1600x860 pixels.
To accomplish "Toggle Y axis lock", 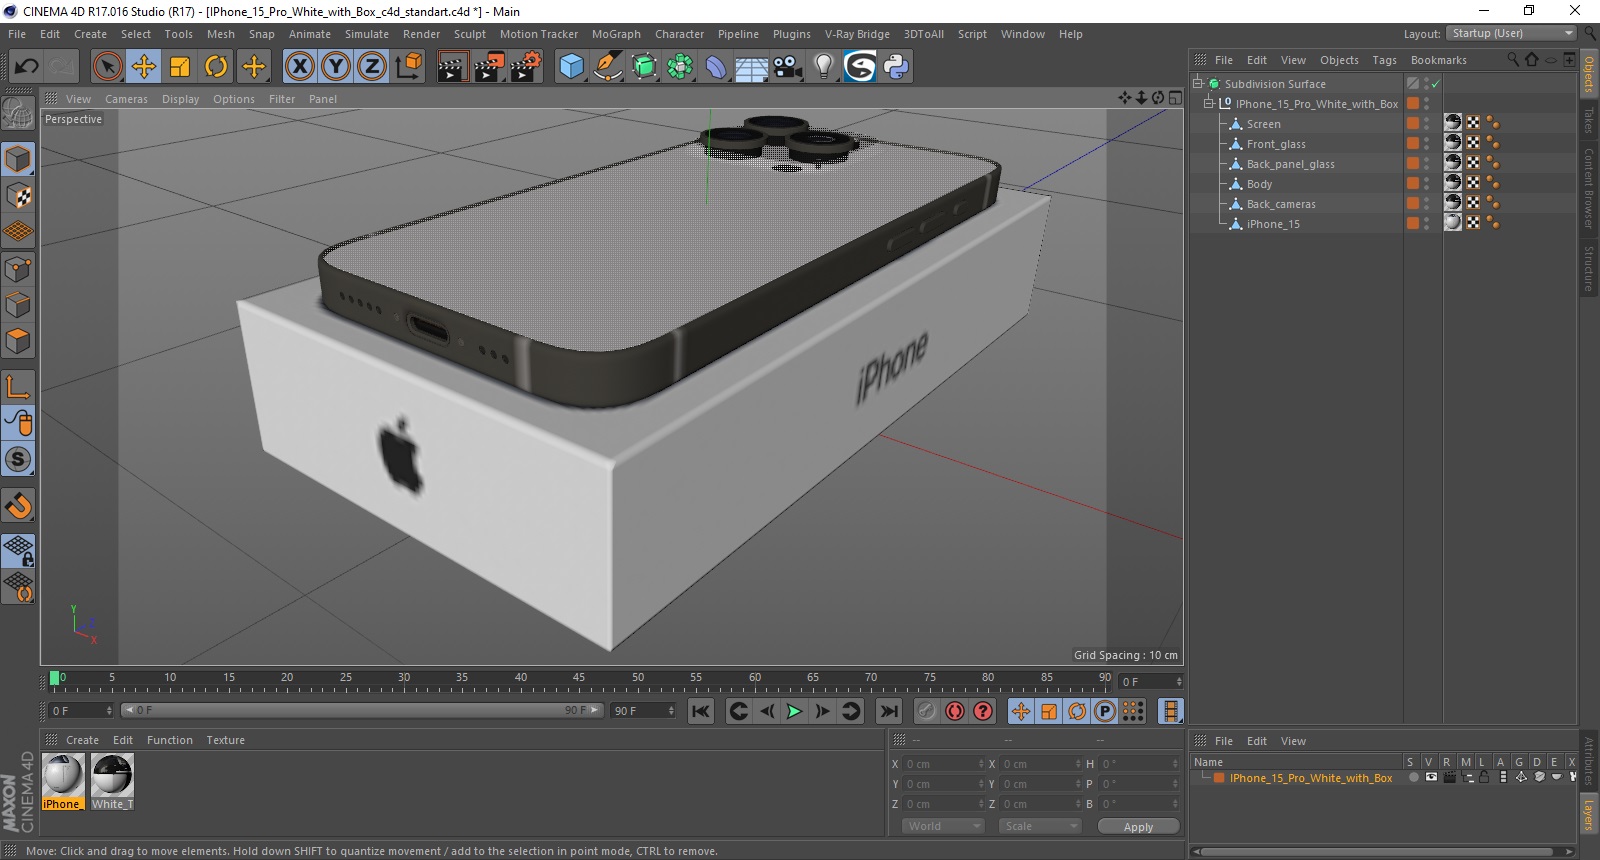I will pos(336,67).
